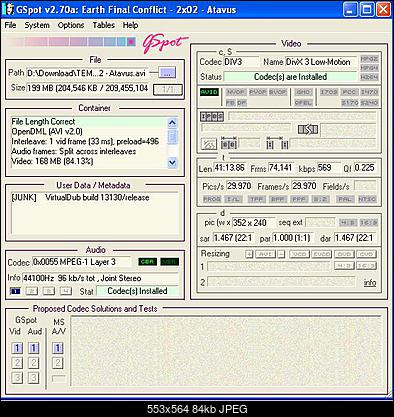Click the audio Info 44100Hz field
This screenshot has height=417, width=394.
click(x=100, y=278)
